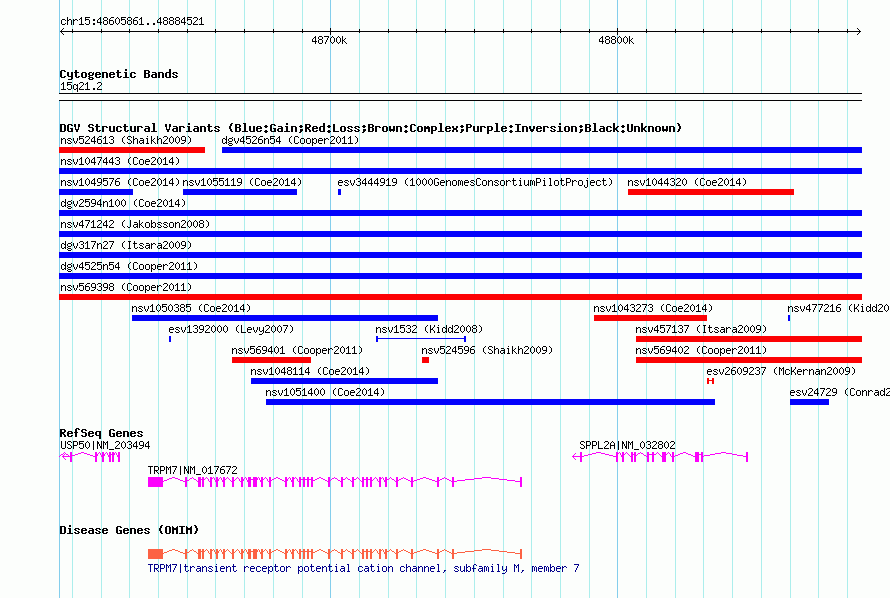Select the nsv1055119 (Coe2014) label
890x598 pixels.
pyautogui.click(x=242, y=182)
